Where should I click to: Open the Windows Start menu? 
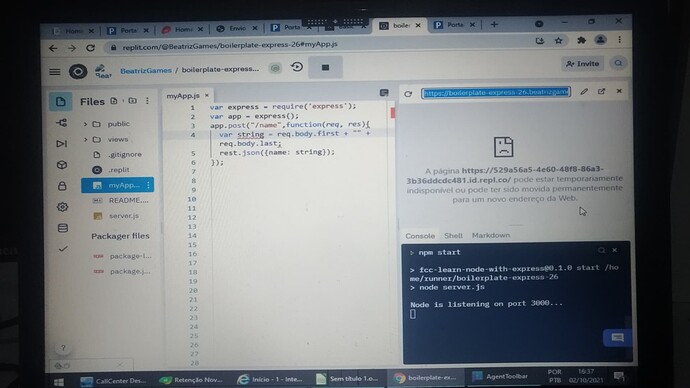[59, 382]
